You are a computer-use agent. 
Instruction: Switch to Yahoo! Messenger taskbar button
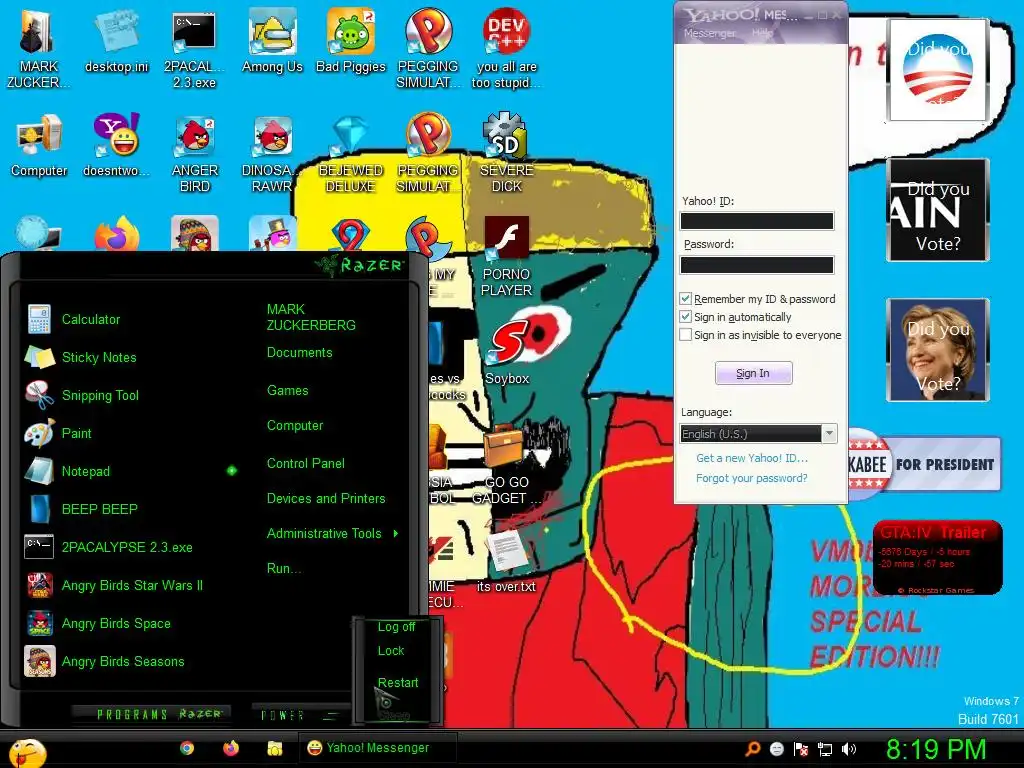pyautogui.click(x=377, y=748)
